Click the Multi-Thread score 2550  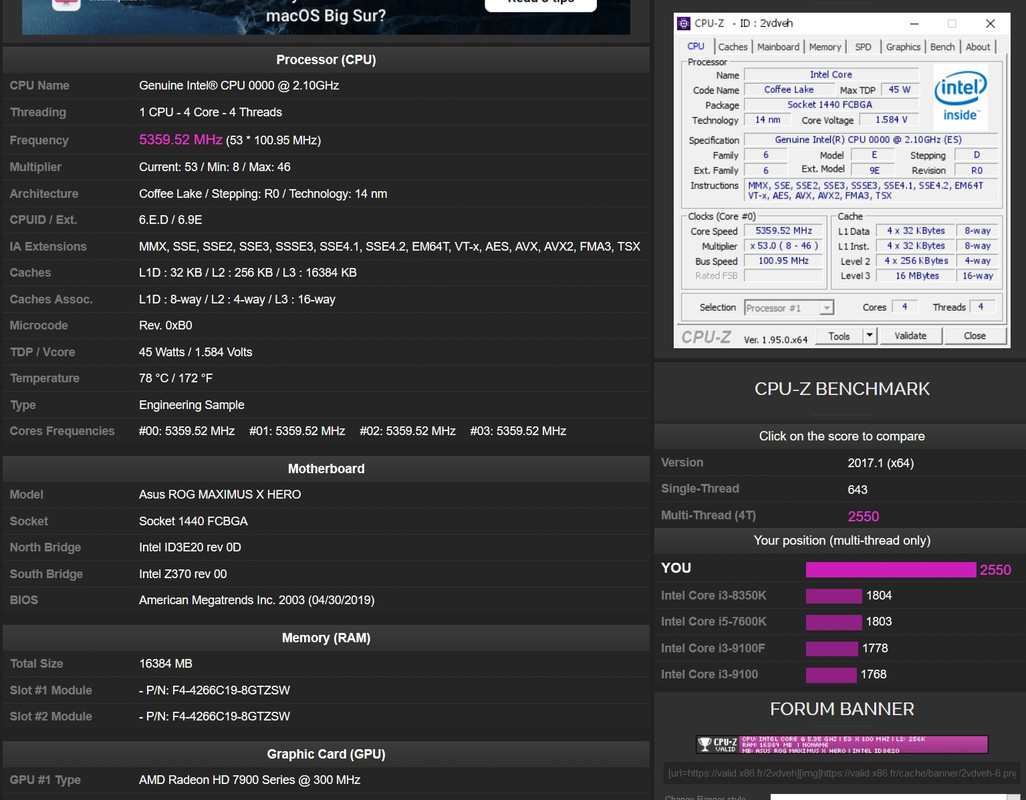(x=863, y=517)
